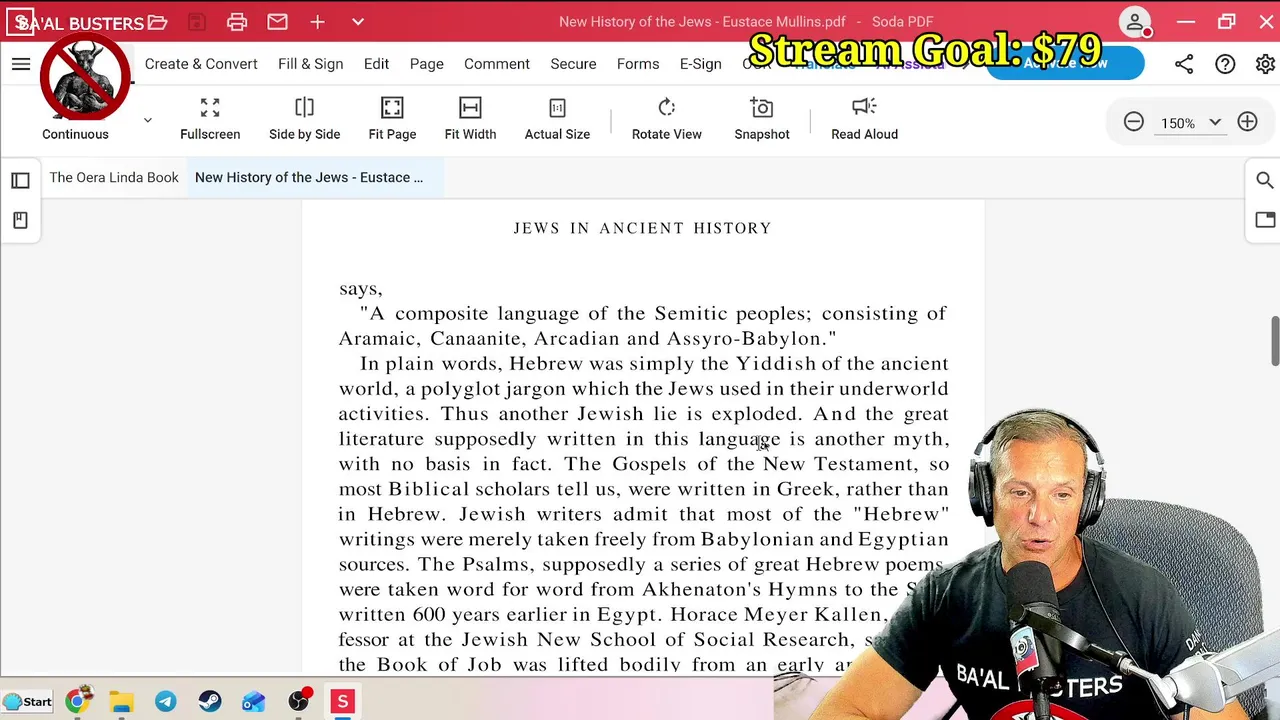Print the document with printer icon
This screenshot has height=720, width=1280.
[237, 22]
